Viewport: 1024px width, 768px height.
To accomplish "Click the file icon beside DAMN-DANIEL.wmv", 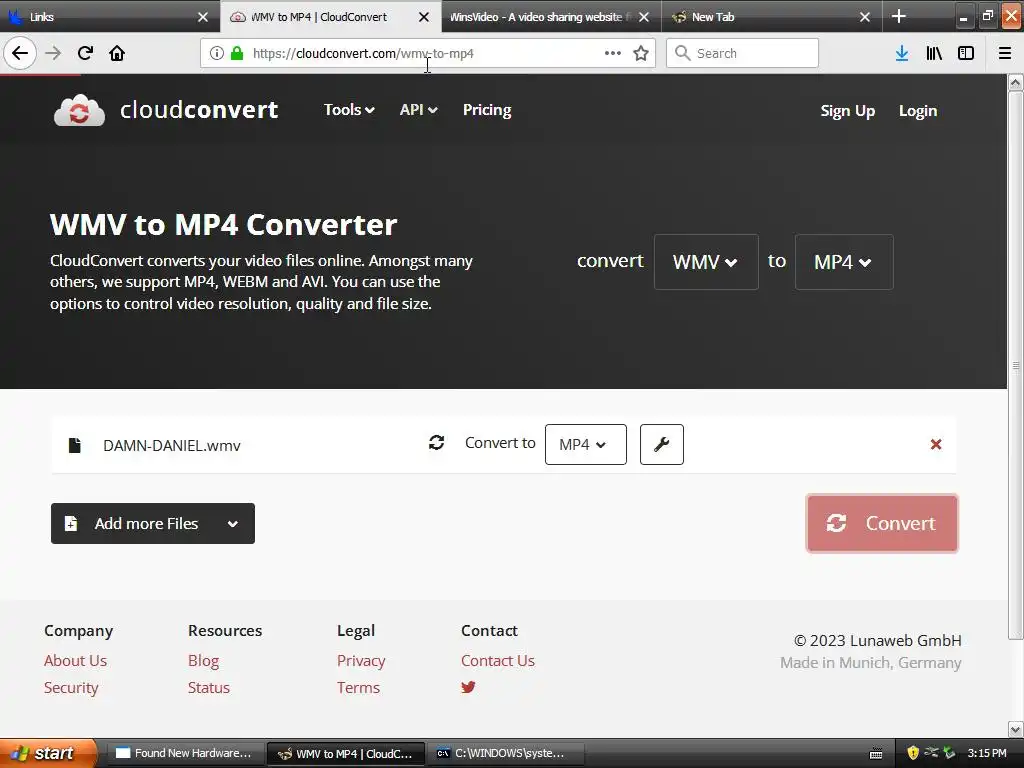I will (x=74, y=445).
